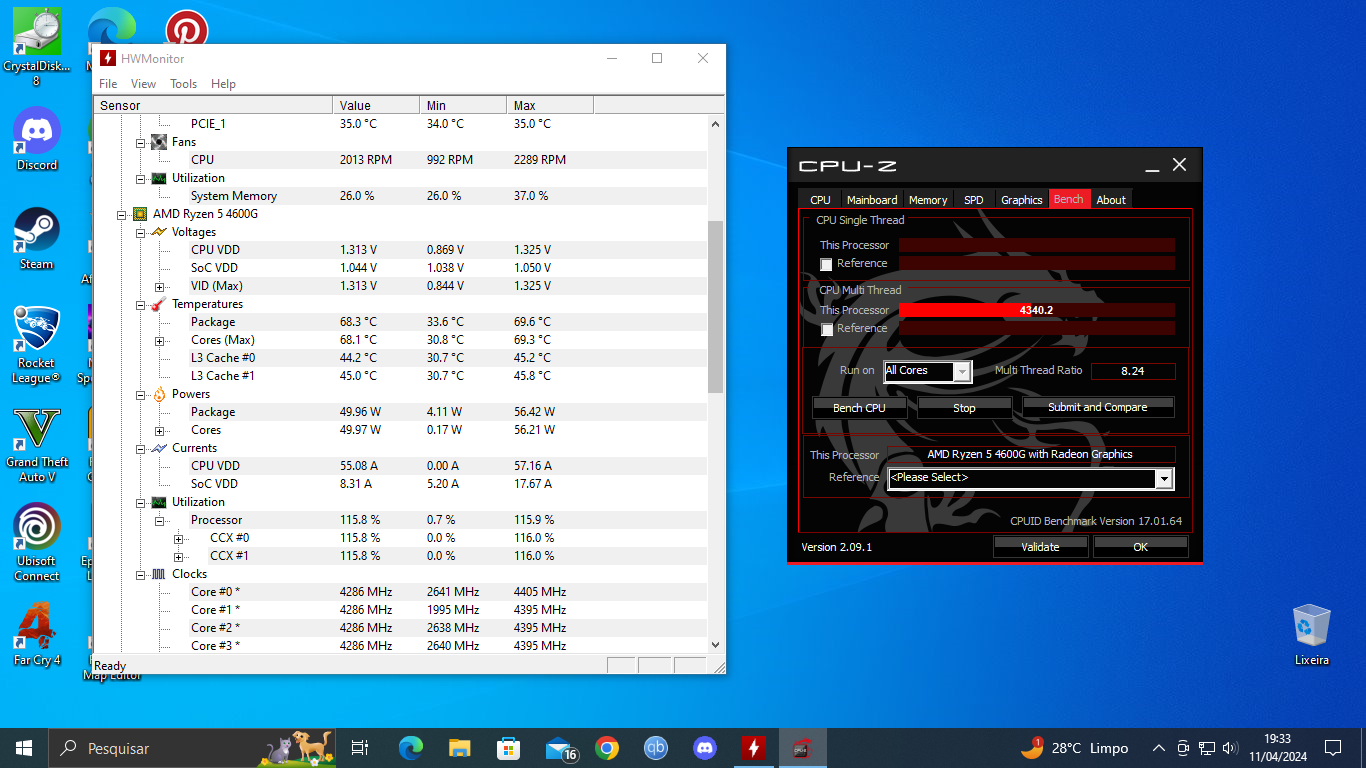Click the scroll down arrow in HWMonitor

click(715, 645)
